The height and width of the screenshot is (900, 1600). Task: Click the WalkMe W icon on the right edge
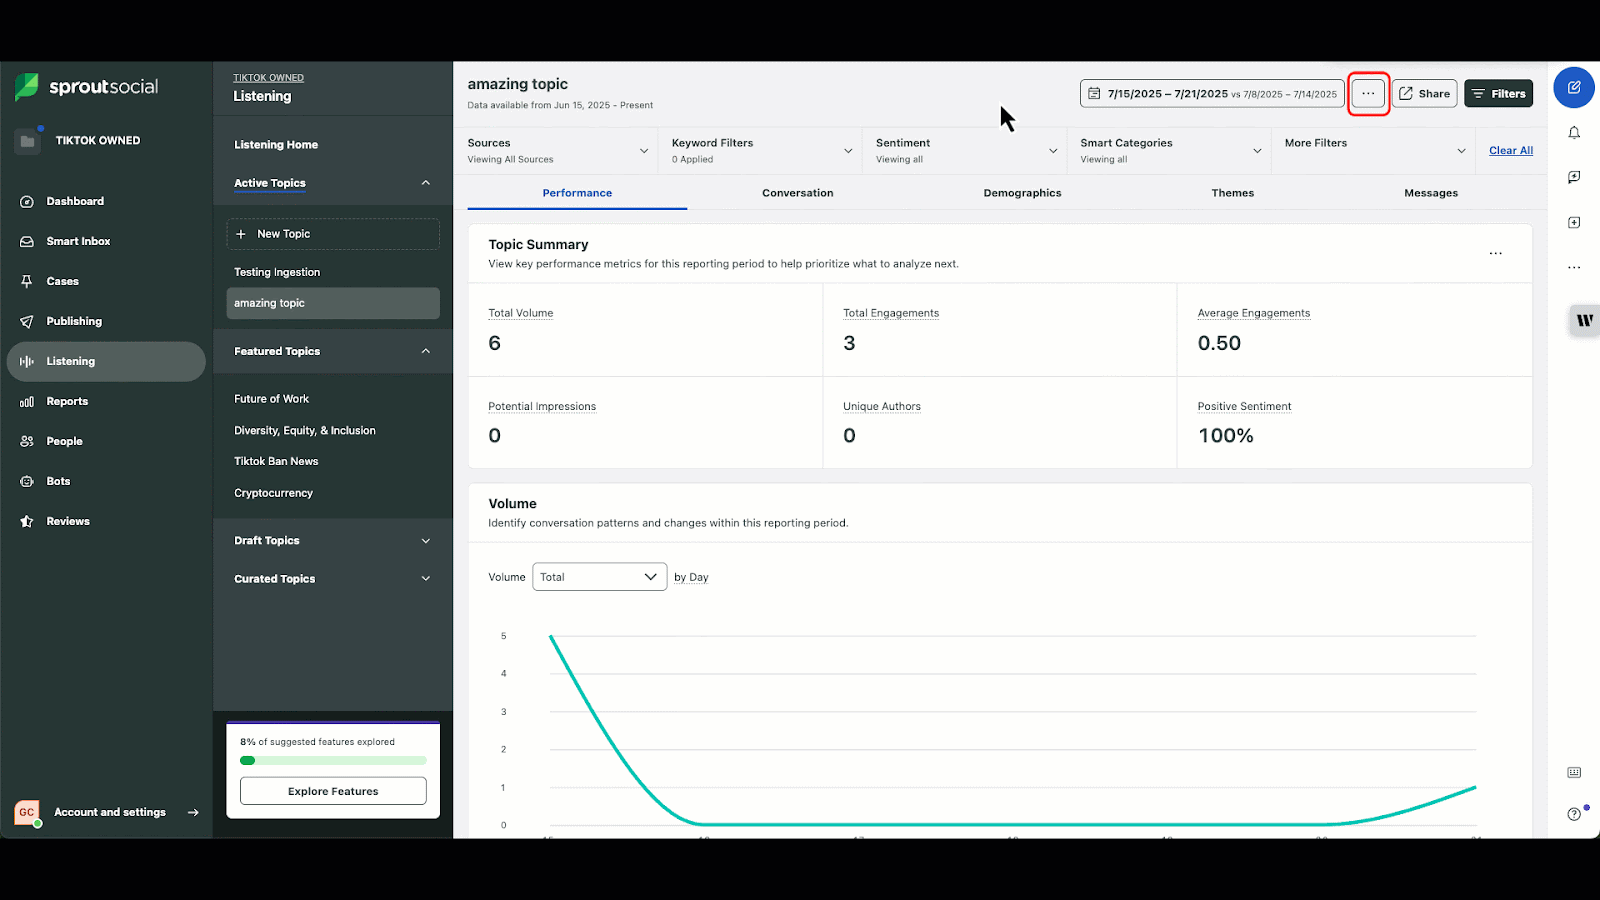pyautogui.click(x=1583, y=321)
